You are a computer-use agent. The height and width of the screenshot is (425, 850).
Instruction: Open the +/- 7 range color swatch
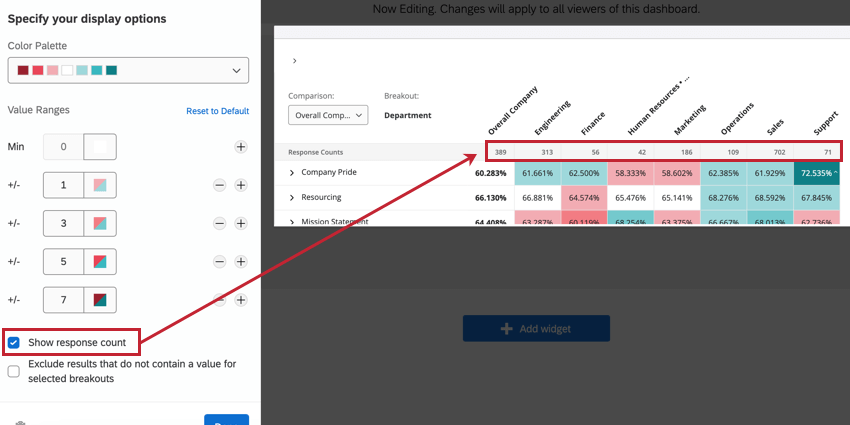[x=100, y=300]
